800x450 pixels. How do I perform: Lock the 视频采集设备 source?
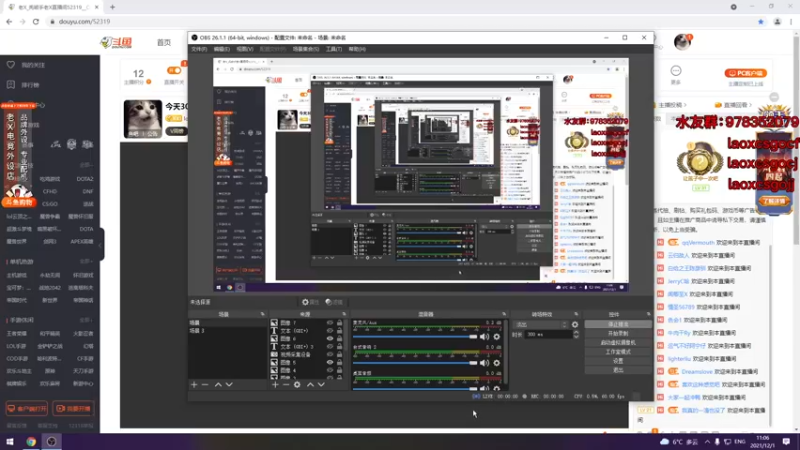coord(339,355)
